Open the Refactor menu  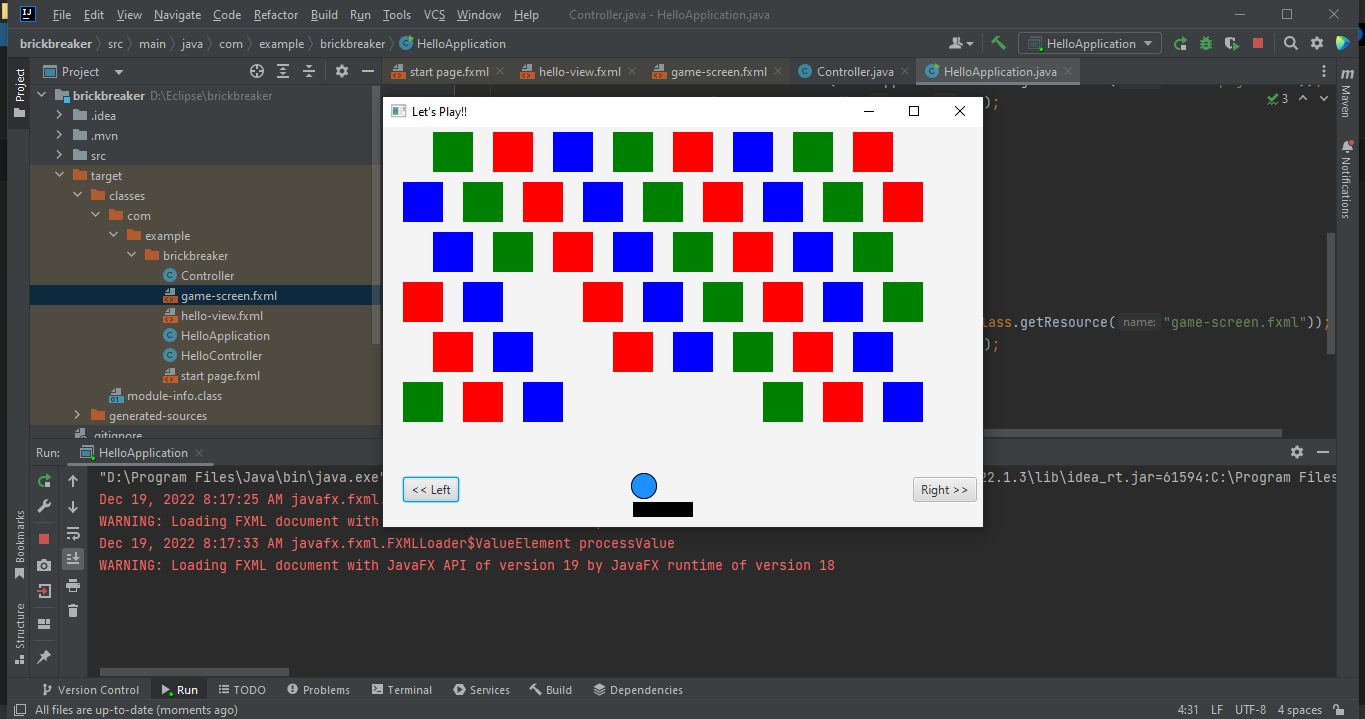click(x=275, y=14)
